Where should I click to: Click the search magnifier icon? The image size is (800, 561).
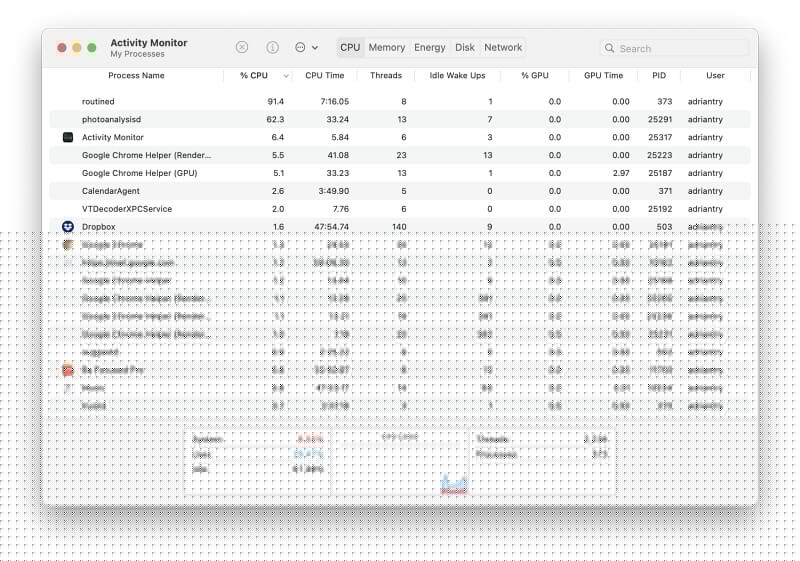610,48
